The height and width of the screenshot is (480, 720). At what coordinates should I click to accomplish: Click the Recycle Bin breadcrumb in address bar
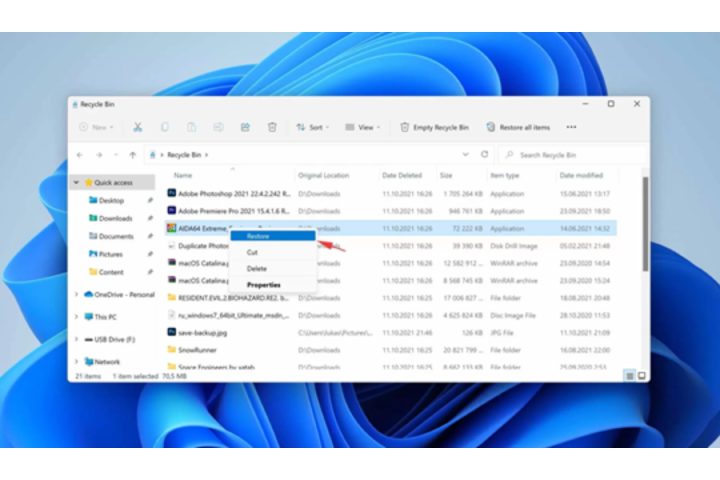point(184,155)
